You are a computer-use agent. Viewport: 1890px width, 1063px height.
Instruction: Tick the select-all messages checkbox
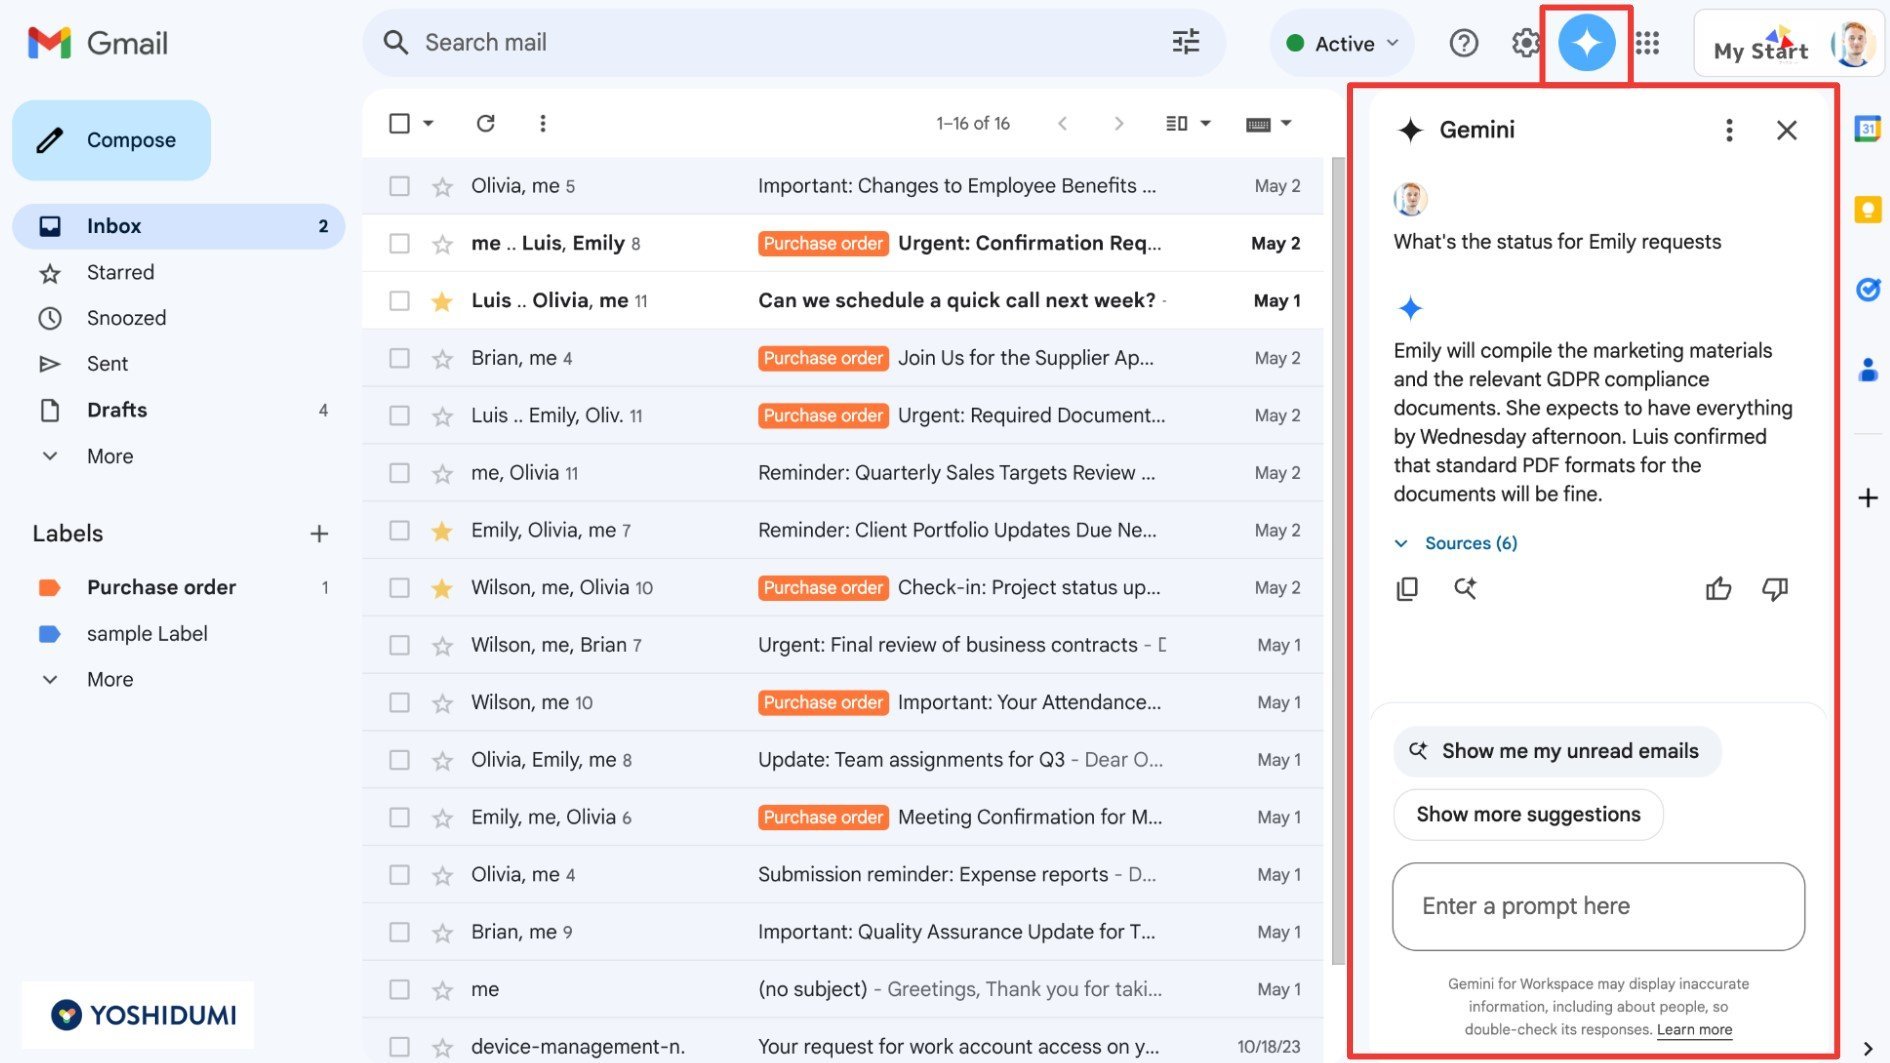399,123
